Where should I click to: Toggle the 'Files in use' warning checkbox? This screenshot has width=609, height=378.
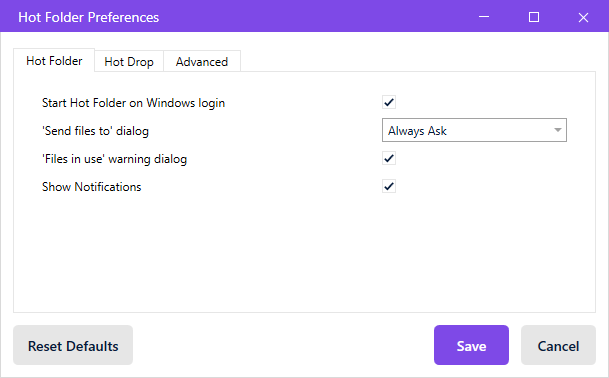pos(389,158)
